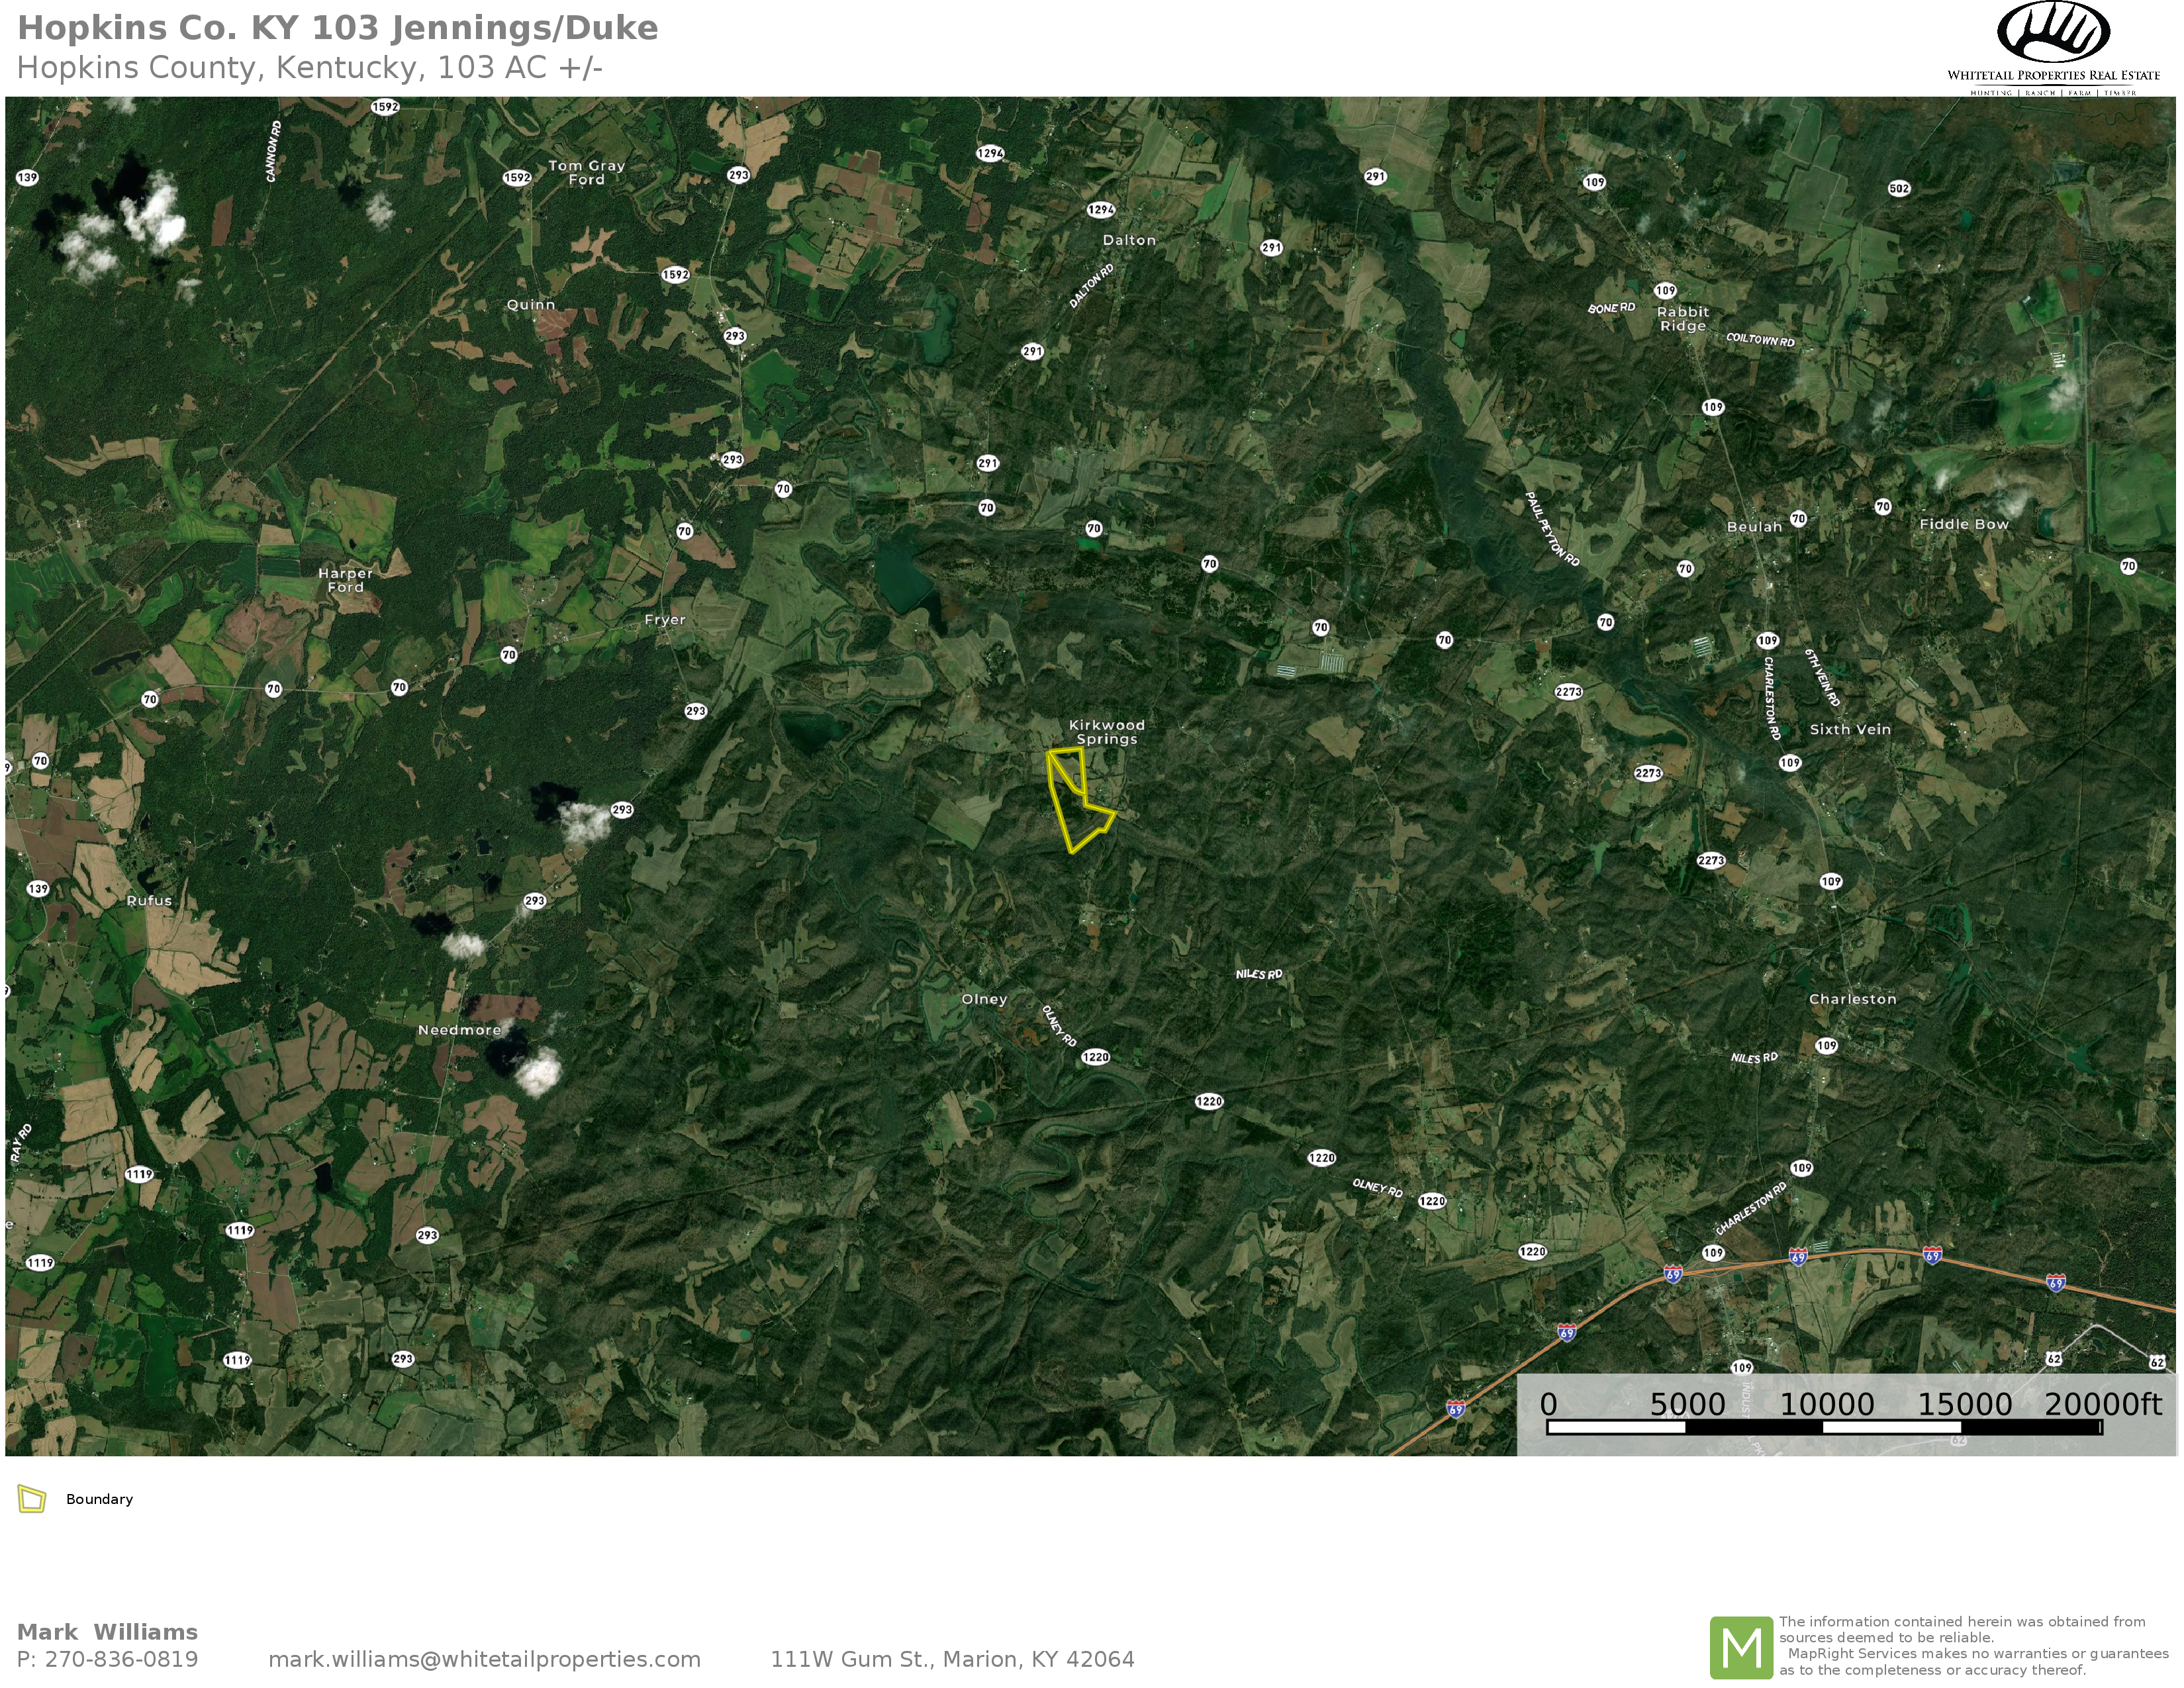Click the green MapRight M logo
This screenshot has width=2184, height=1688.
coord(1742,1648)
